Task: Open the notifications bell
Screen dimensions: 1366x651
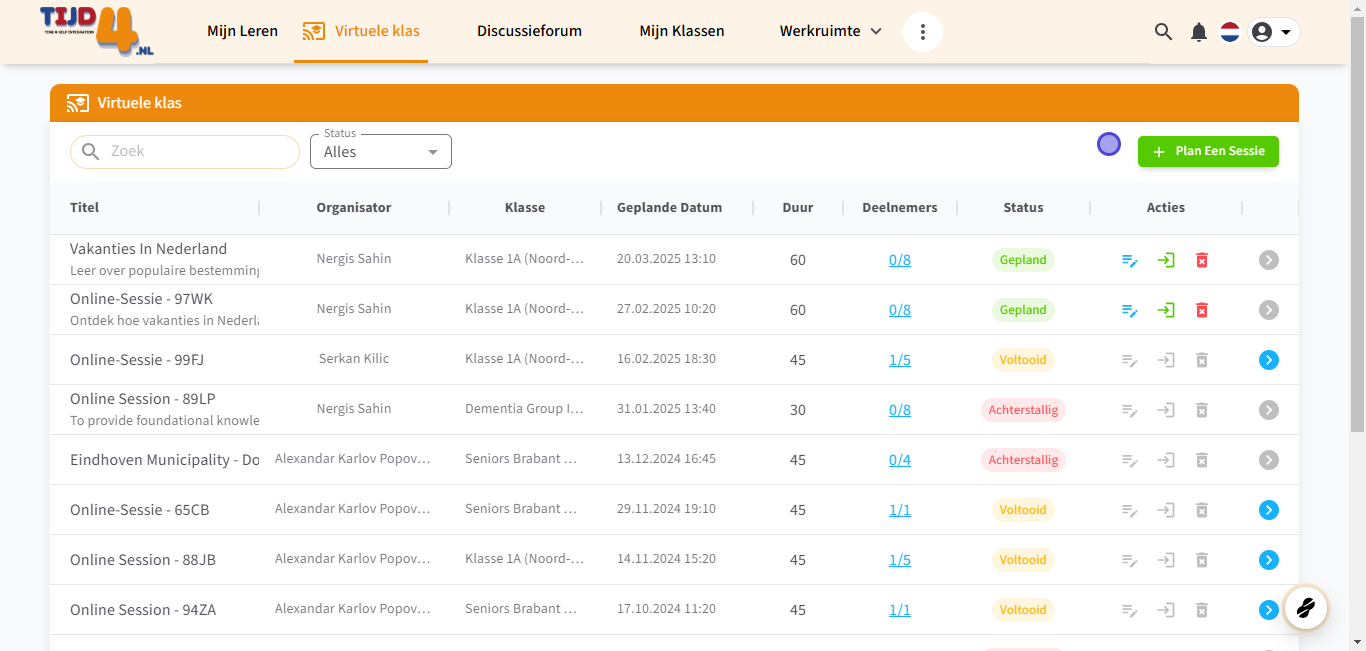Action: (x=1199, y=32)
